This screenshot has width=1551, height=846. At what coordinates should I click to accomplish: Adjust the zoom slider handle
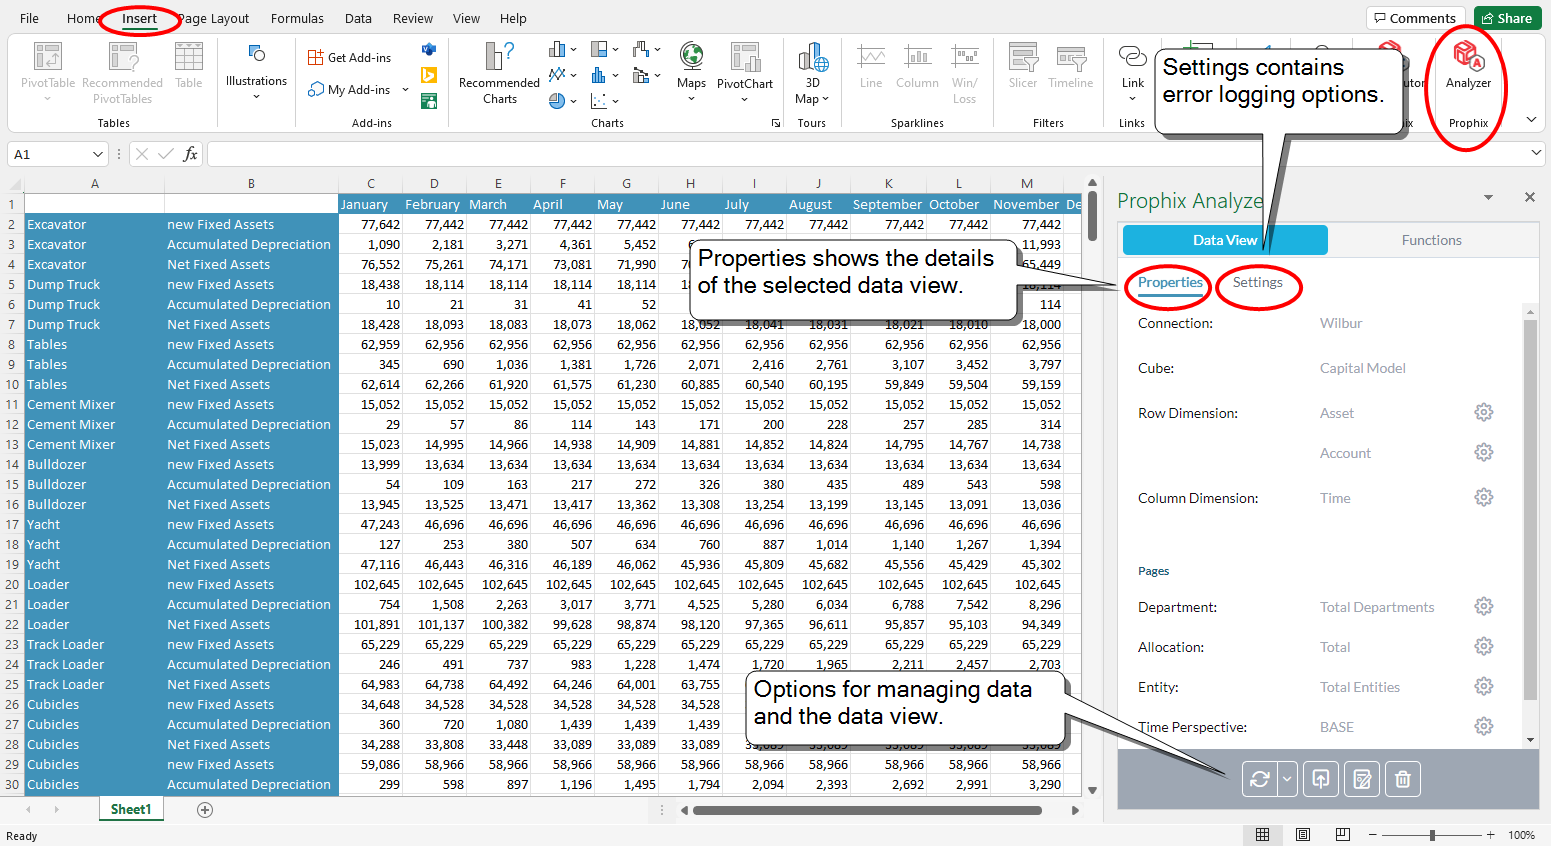tap(1432, 834)
